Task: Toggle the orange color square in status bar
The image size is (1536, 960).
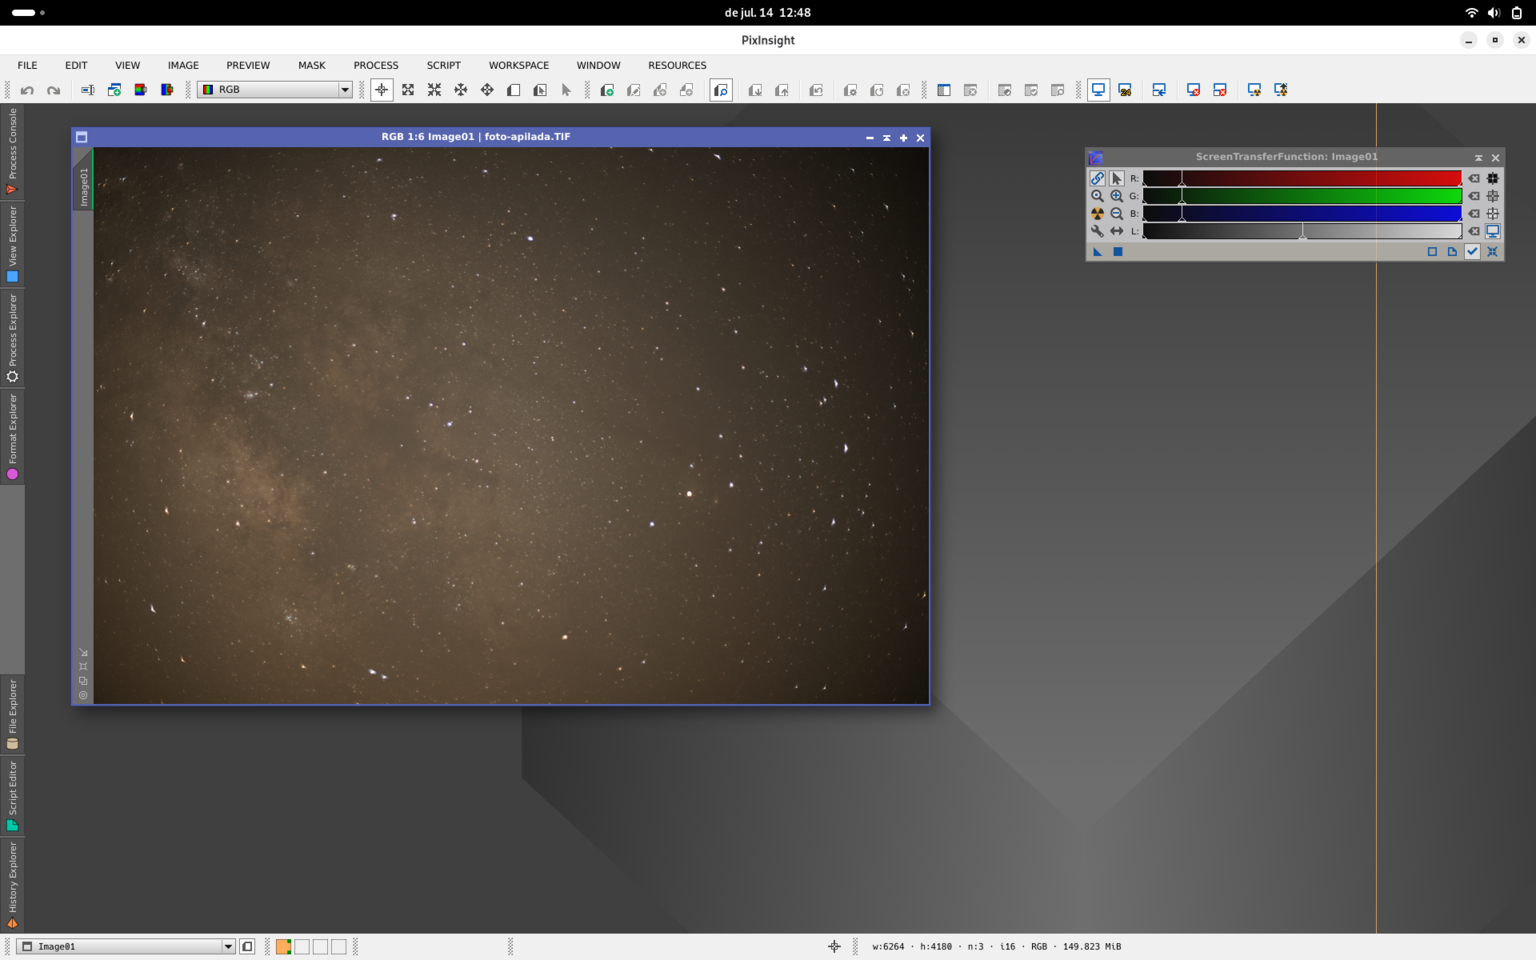Action: [284, 946]
